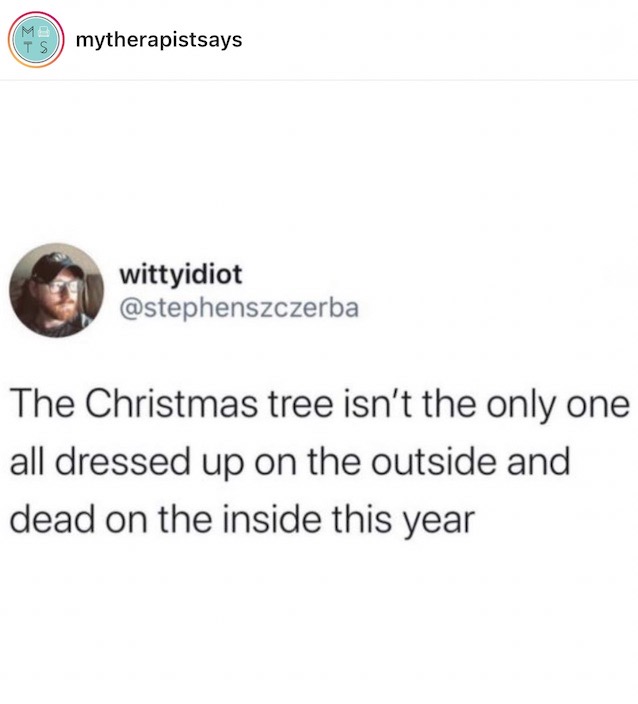Tap the tweet line 'dead on the inside this year'
Viewport: 638px width, 704px height.
click(242, 519)
